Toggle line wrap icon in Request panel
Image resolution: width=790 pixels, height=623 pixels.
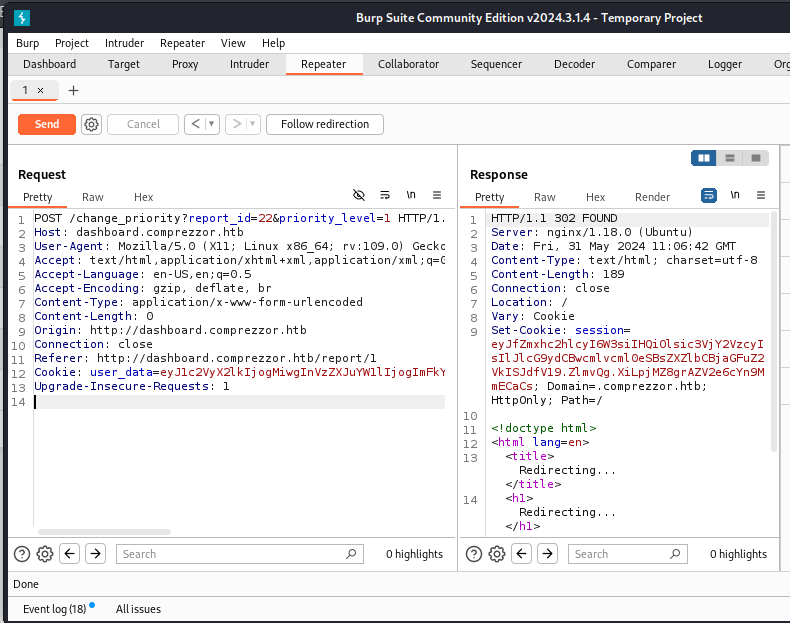385,195
